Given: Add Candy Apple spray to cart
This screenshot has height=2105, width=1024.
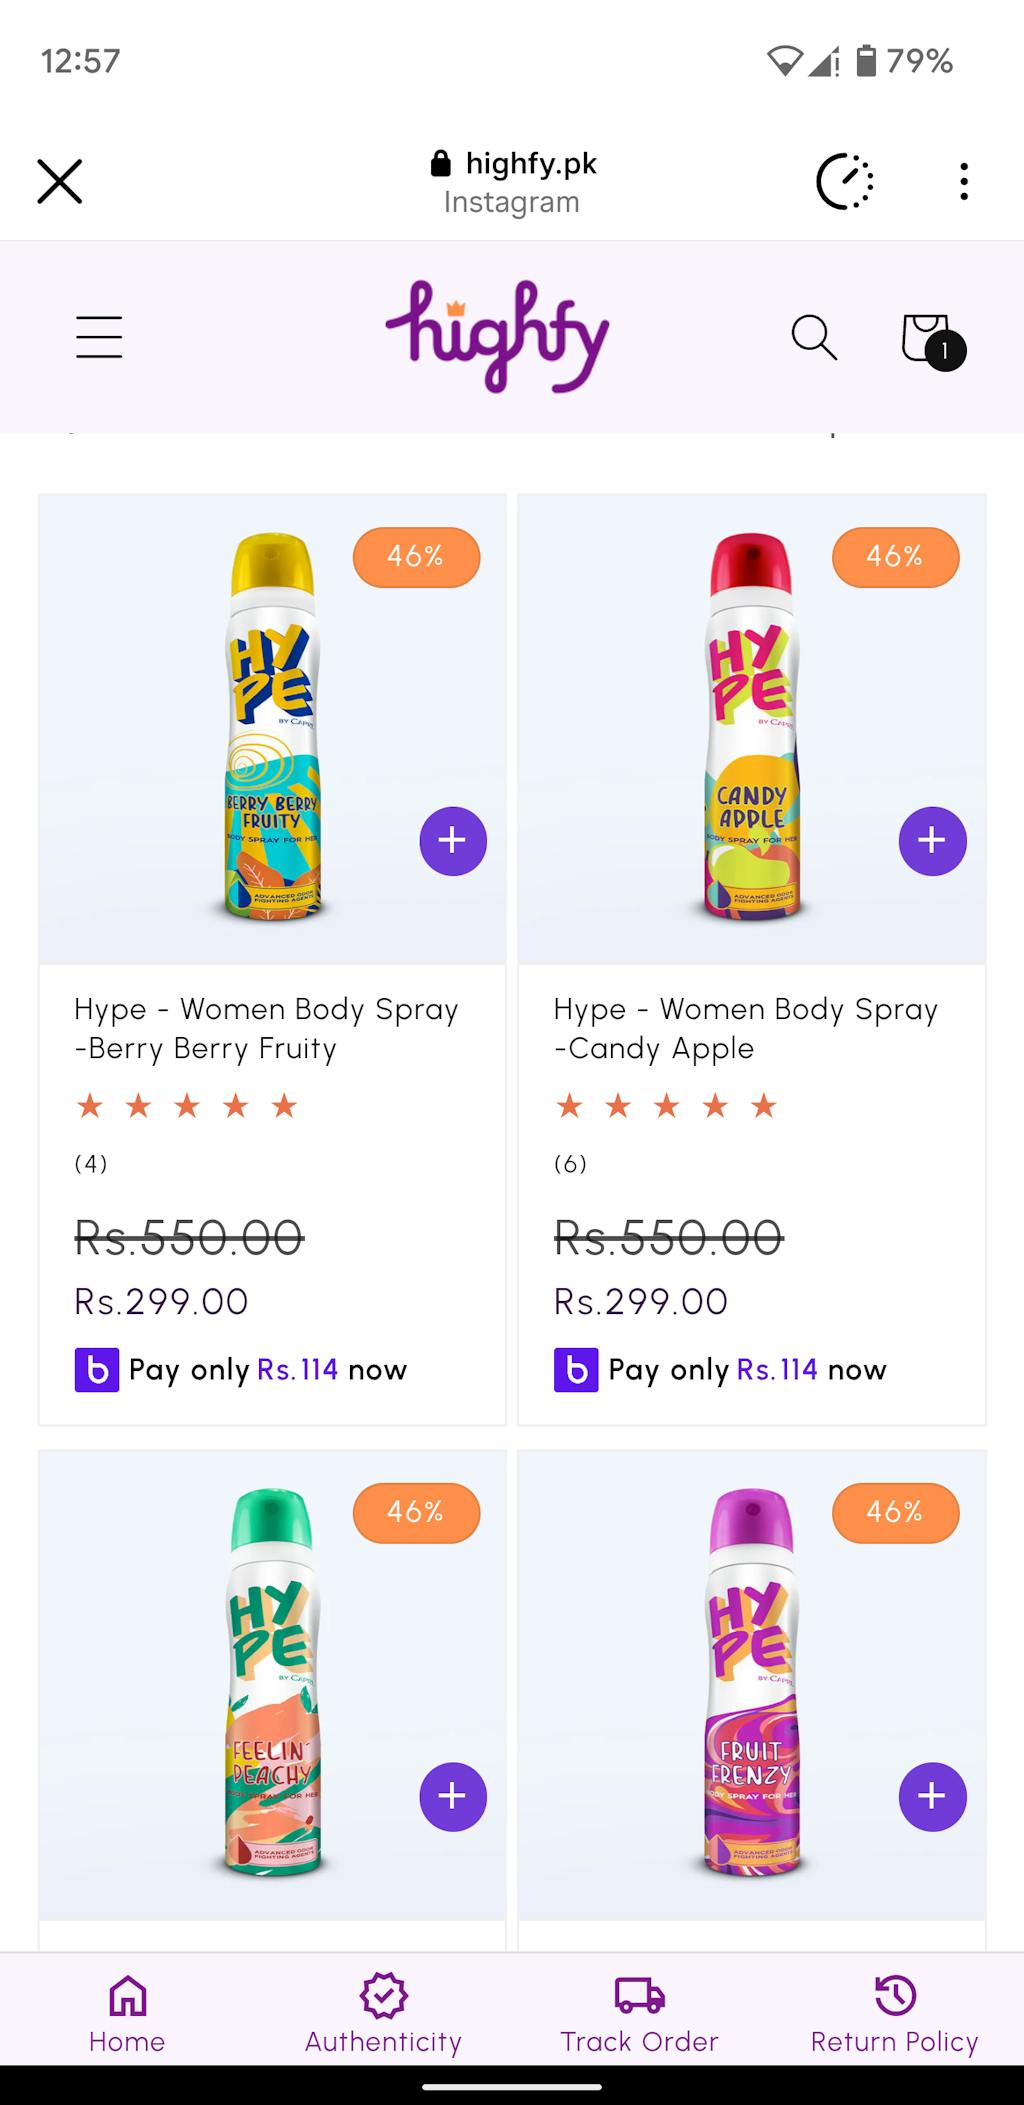Looking at the screenshot, I should [932, 841].
